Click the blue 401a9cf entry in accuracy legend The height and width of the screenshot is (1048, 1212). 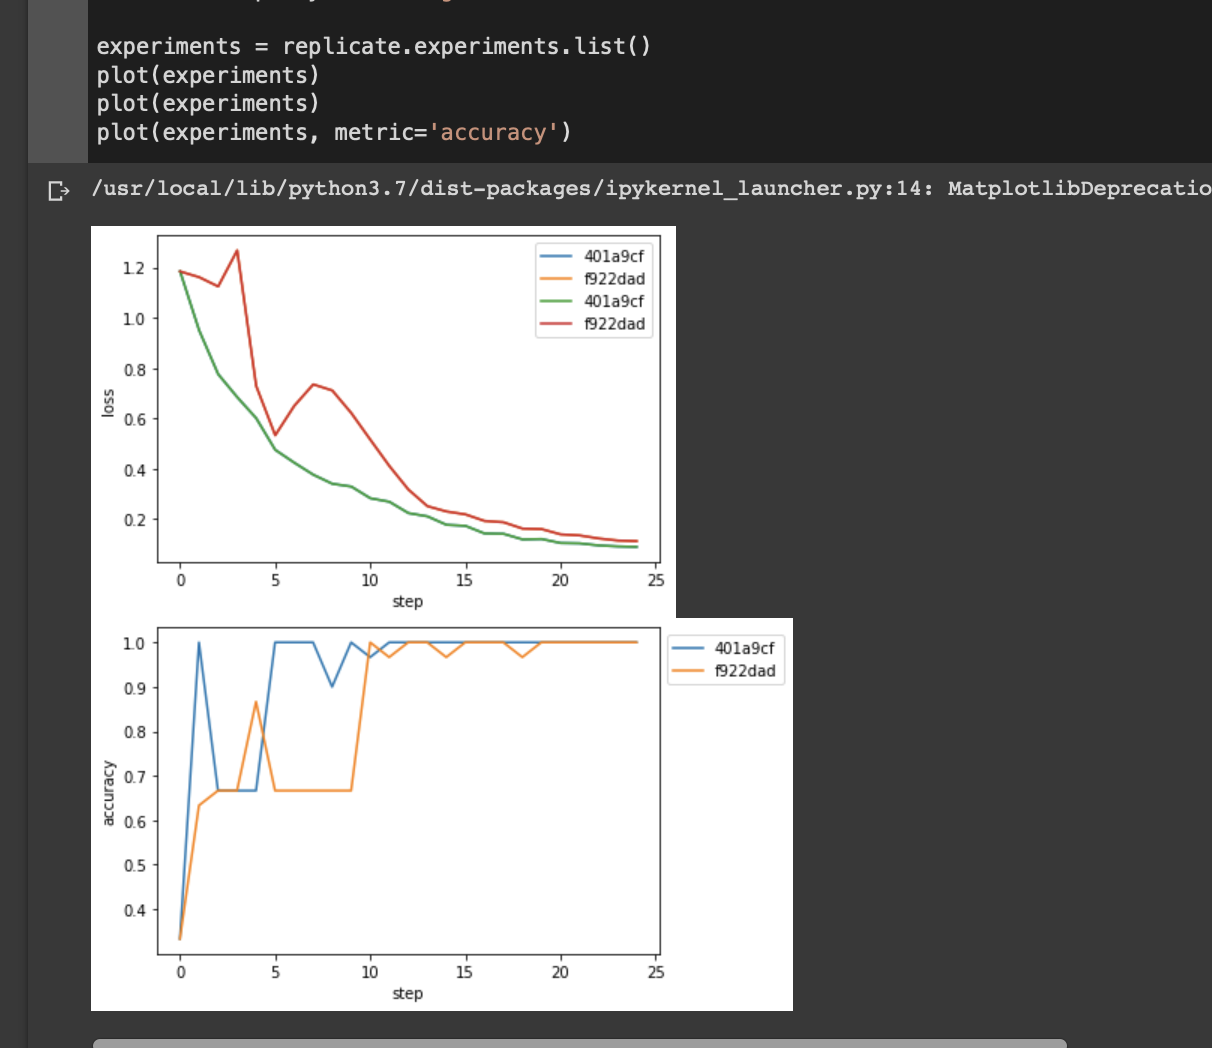(724, 648)
